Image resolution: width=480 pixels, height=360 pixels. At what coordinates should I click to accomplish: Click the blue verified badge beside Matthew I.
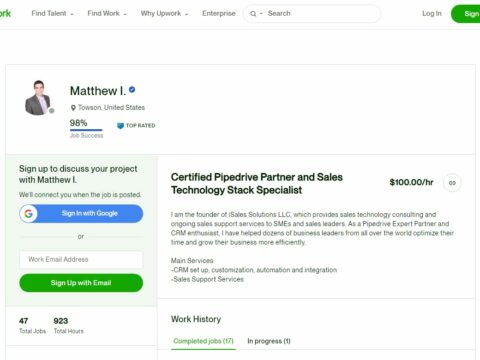click(132, 90)
